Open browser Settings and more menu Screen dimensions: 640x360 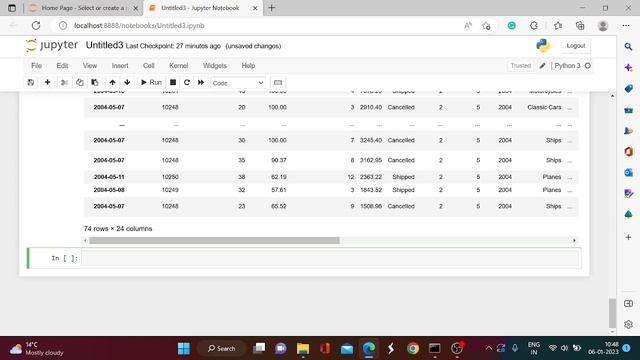[x=626, y=26]
